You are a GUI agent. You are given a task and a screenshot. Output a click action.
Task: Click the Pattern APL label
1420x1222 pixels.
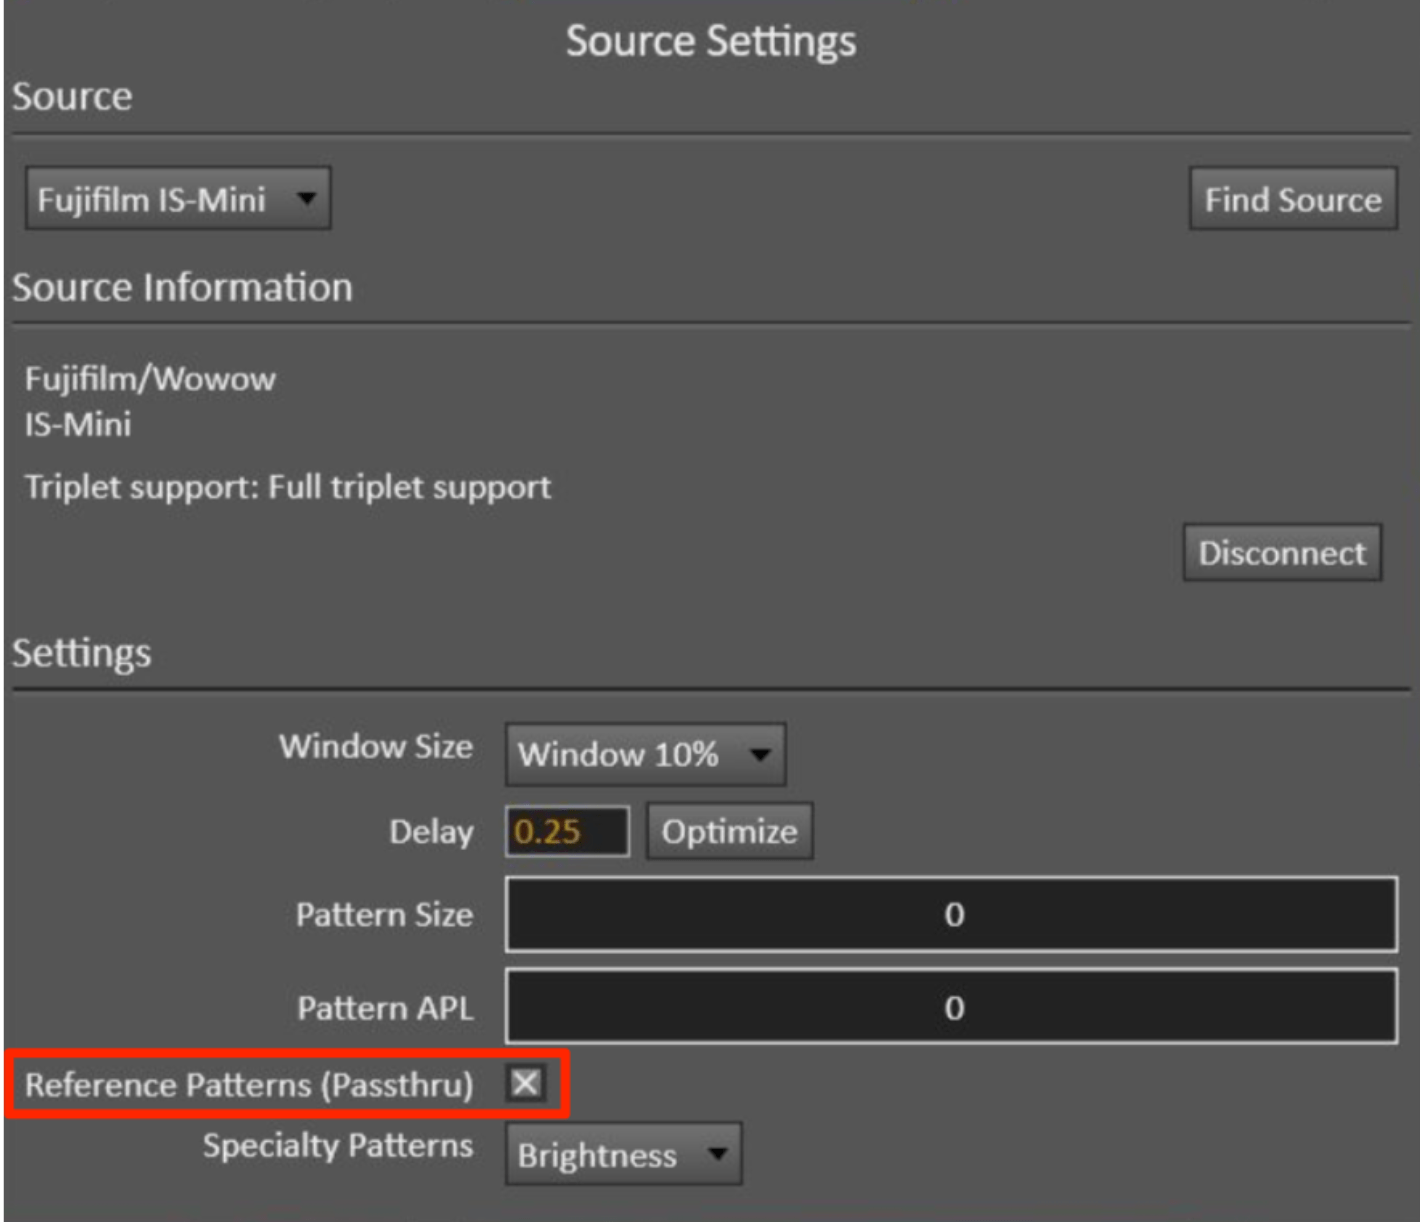click(x=385, y=1007)
